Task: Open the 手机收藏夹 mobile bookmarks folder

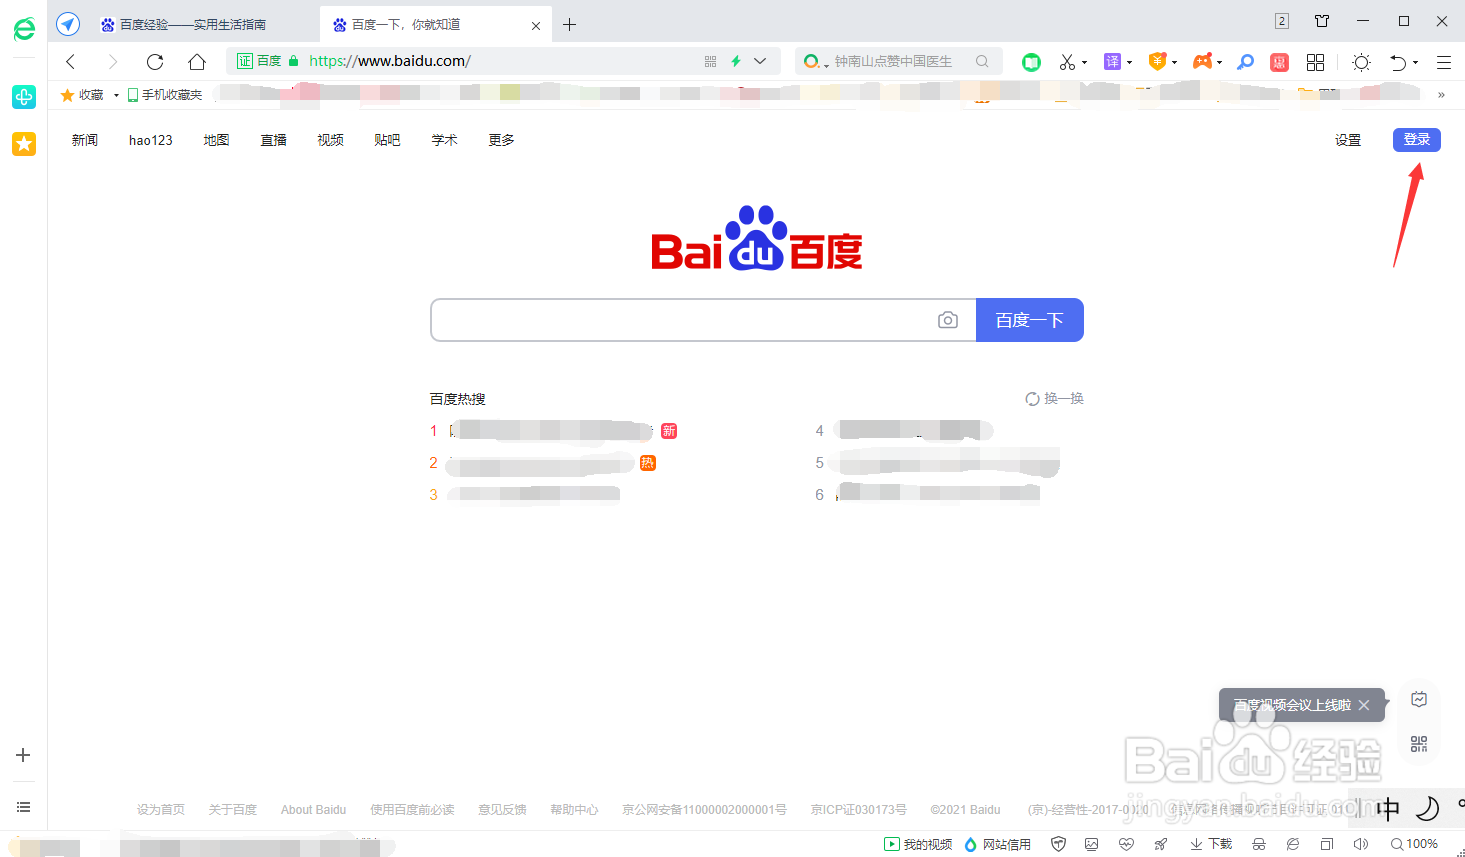Action: tap(166, 95)
